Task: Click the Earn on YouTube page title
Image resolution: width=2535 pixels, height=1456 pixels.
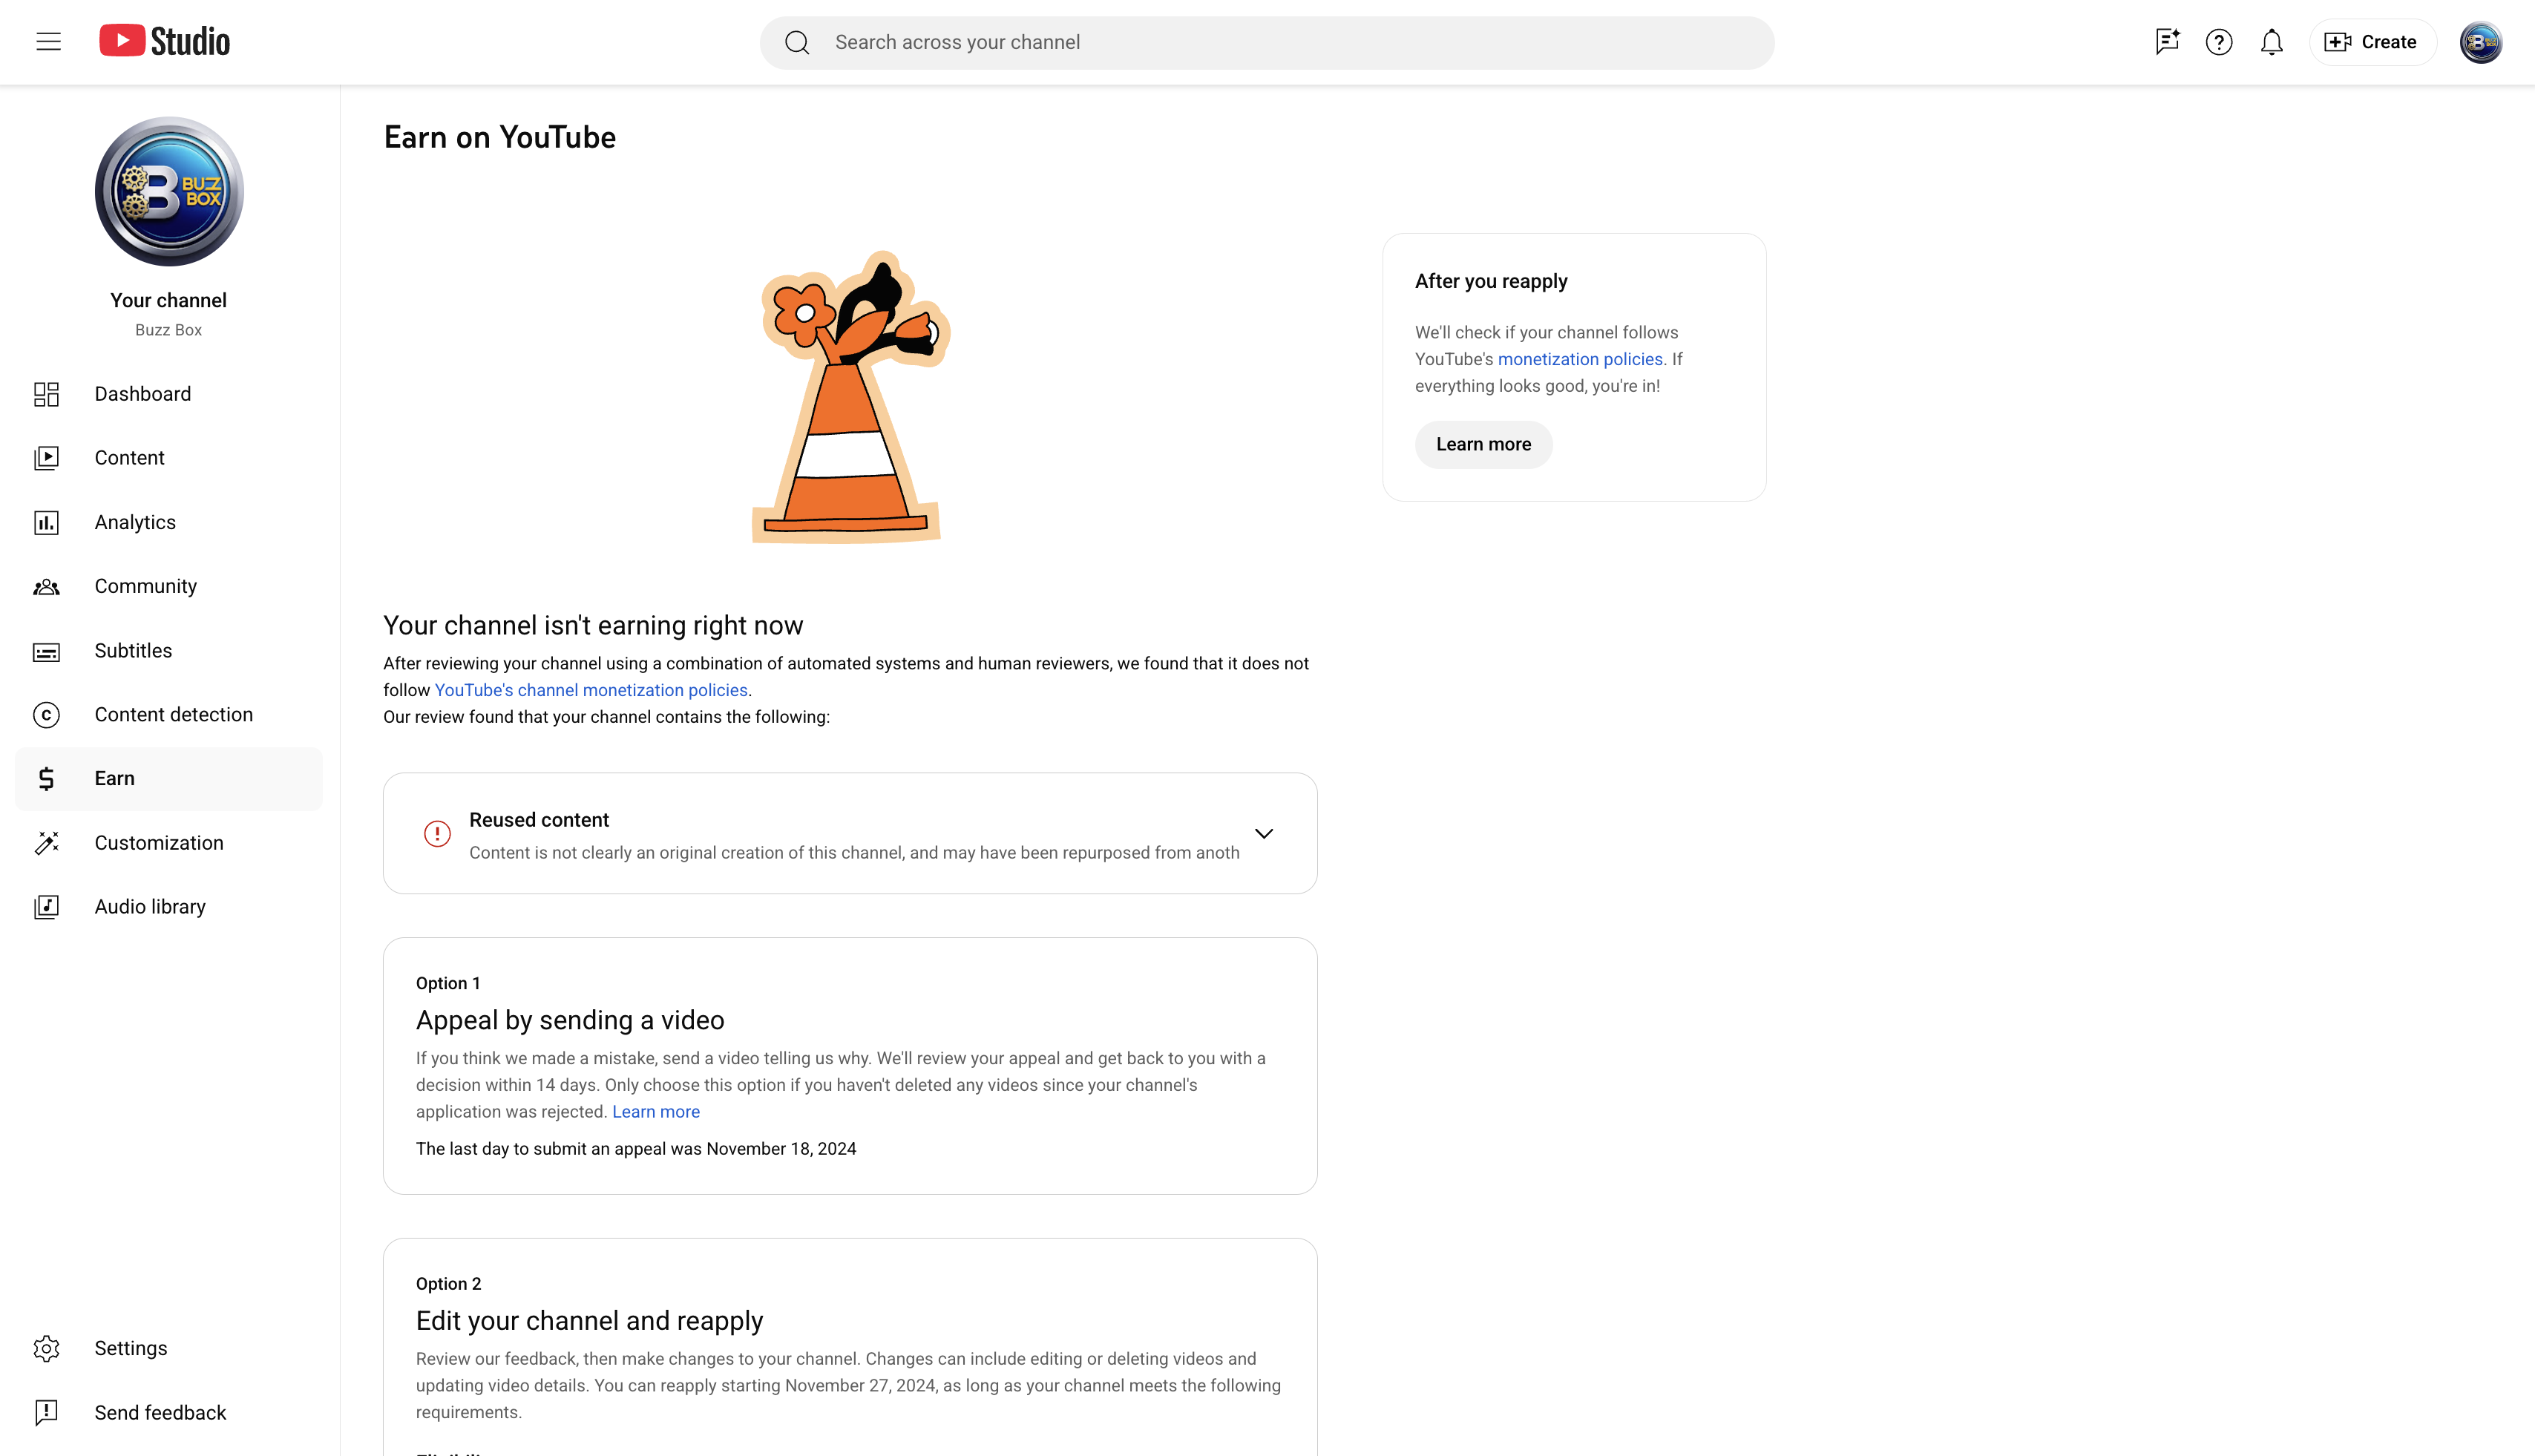Action: tap(500, 137)
